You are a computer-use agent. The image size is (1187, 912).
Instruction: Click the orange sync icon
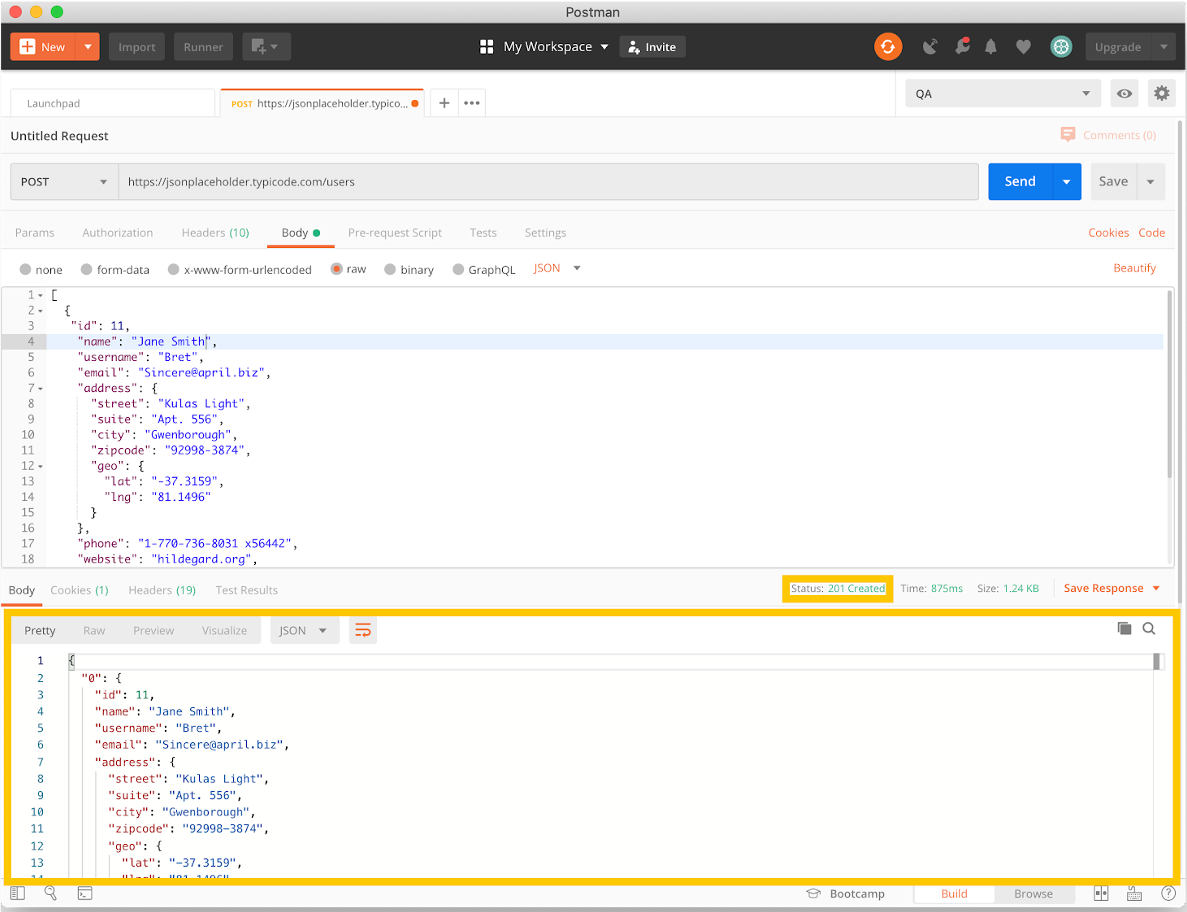coord(887,46)
